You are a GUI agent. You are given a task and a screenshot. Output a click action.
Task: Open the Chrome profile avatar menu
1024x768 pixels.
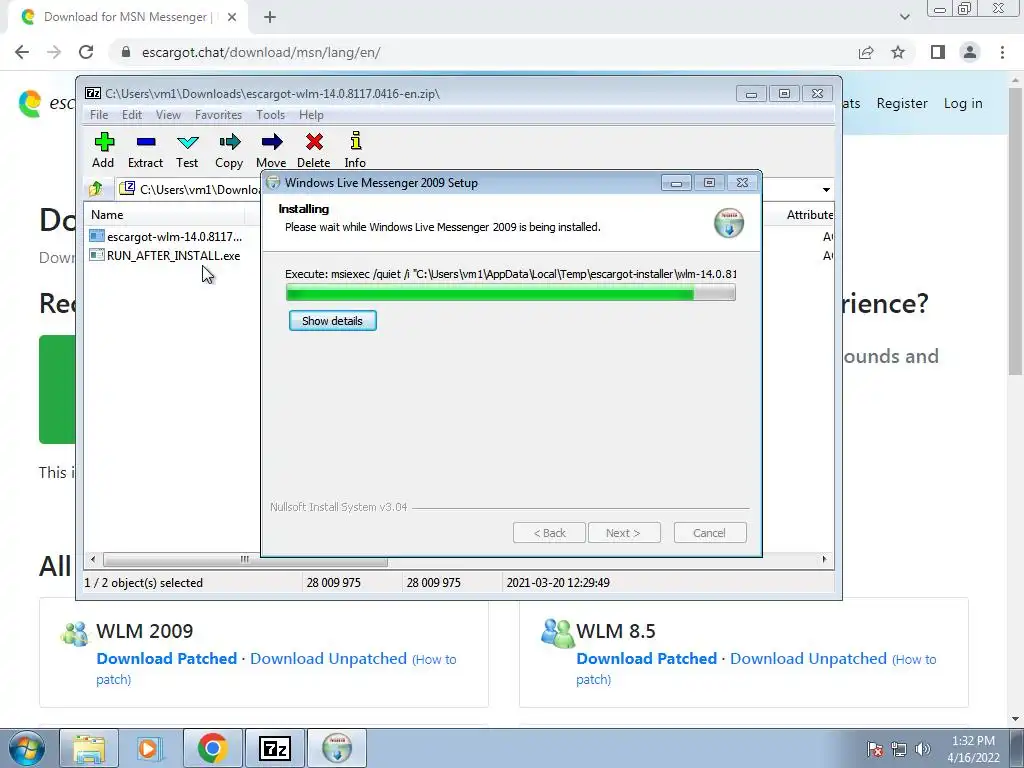coord(970,52)
